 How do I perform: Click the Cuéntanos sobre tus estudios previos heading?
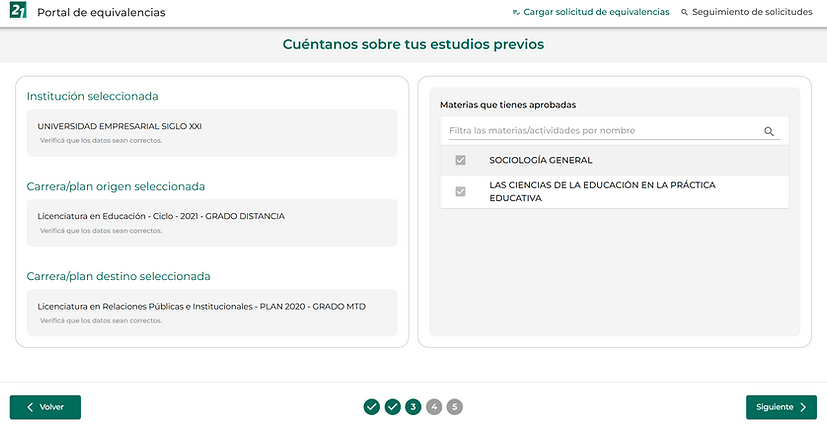413,44
